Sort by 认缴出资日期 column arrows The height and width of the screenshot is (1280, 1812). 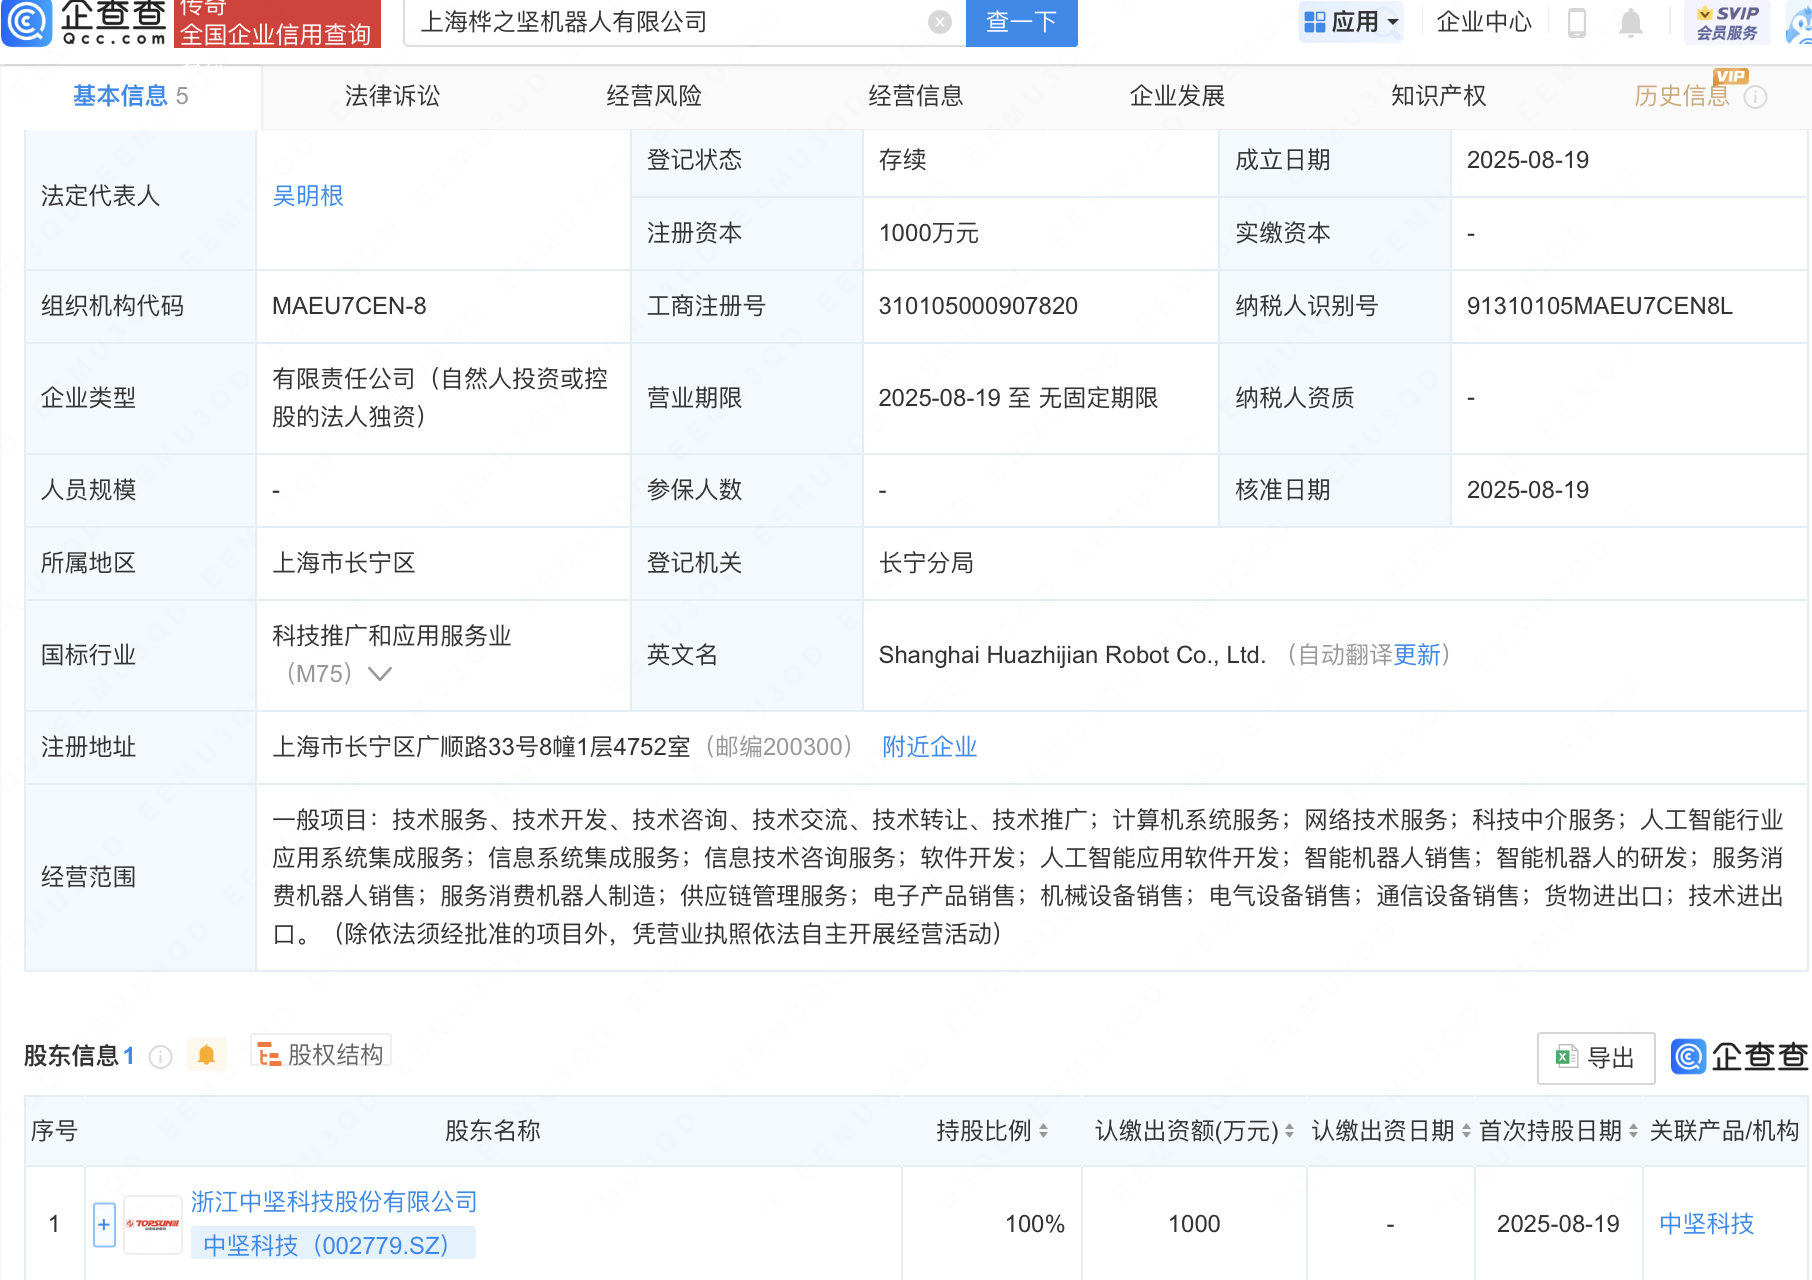(x=1466, y=1131)
